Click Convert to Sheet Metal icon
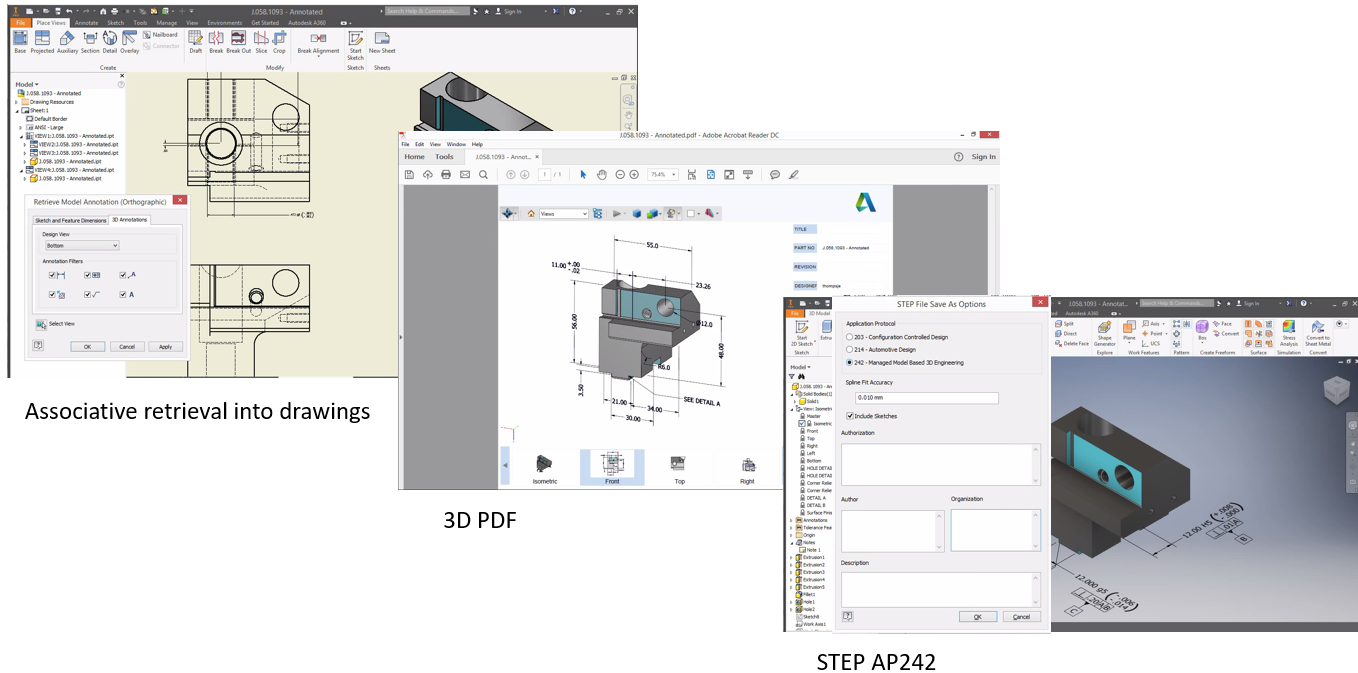 1317,331
